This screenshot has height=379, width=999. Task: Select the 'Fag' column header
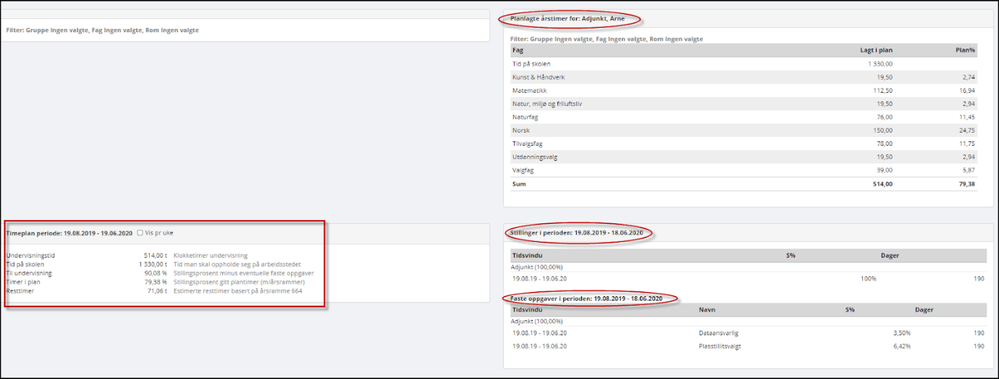click(517, 50)
